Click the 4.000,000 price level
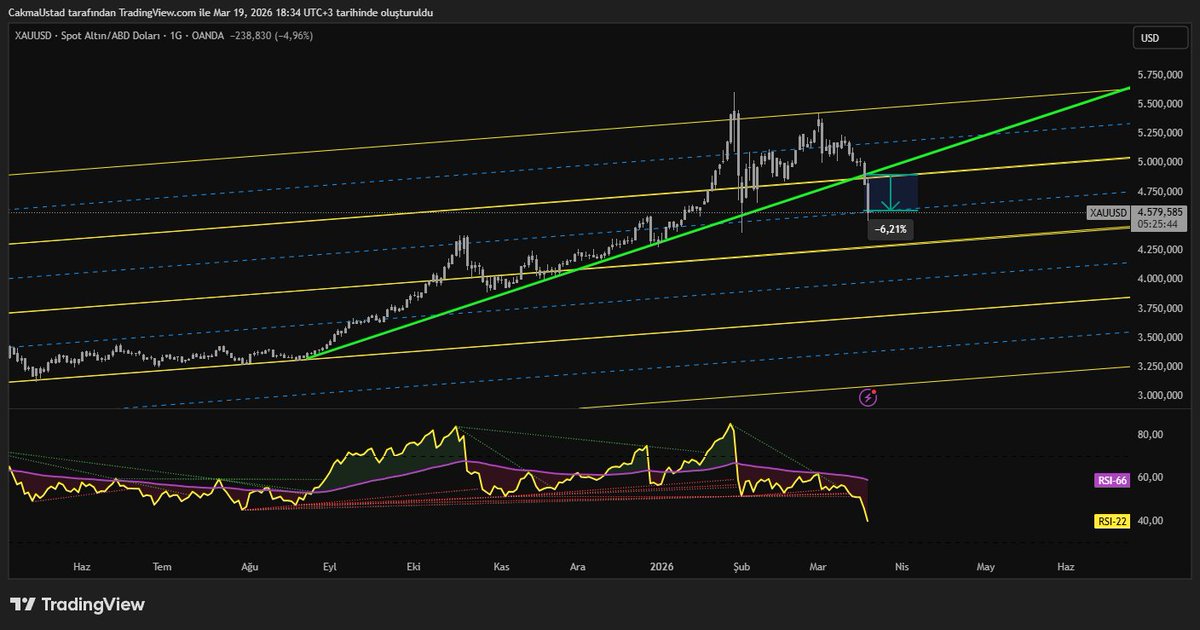 click(x=1161, y=279)
